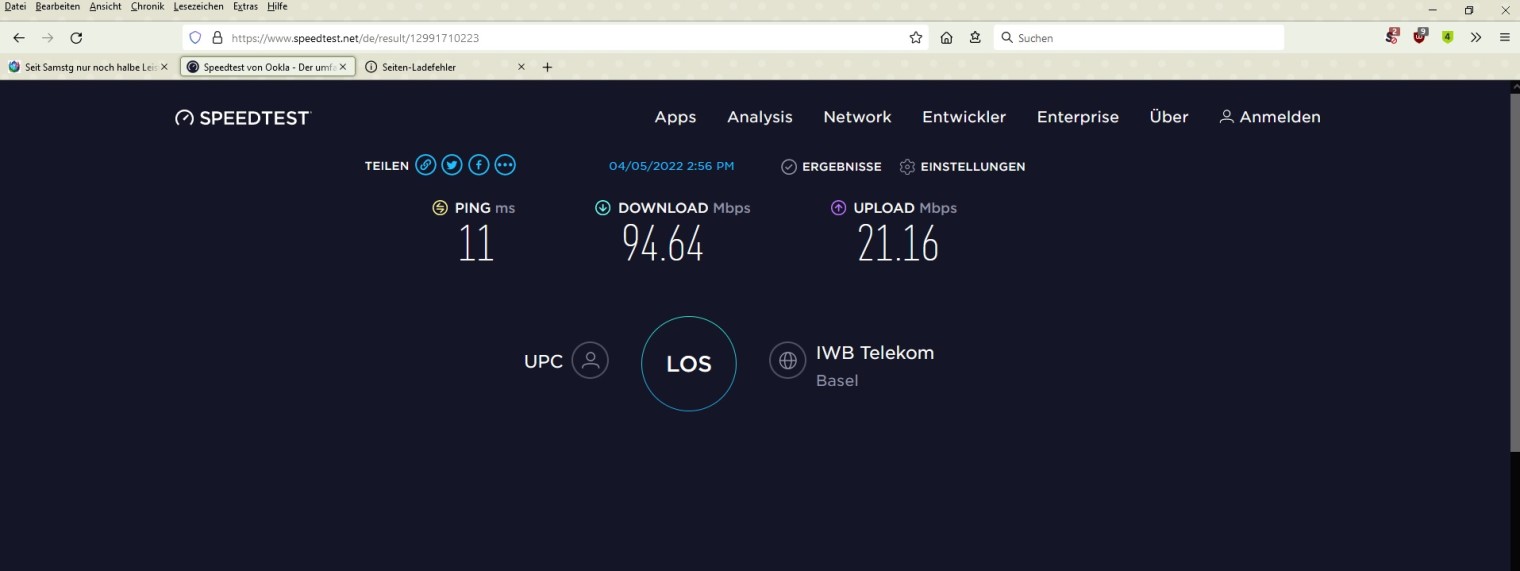This screenshot has width=1520, height=571.
Task: Switch to the Seiten-Ladefehler tab
Action: (x=440, y=67)
